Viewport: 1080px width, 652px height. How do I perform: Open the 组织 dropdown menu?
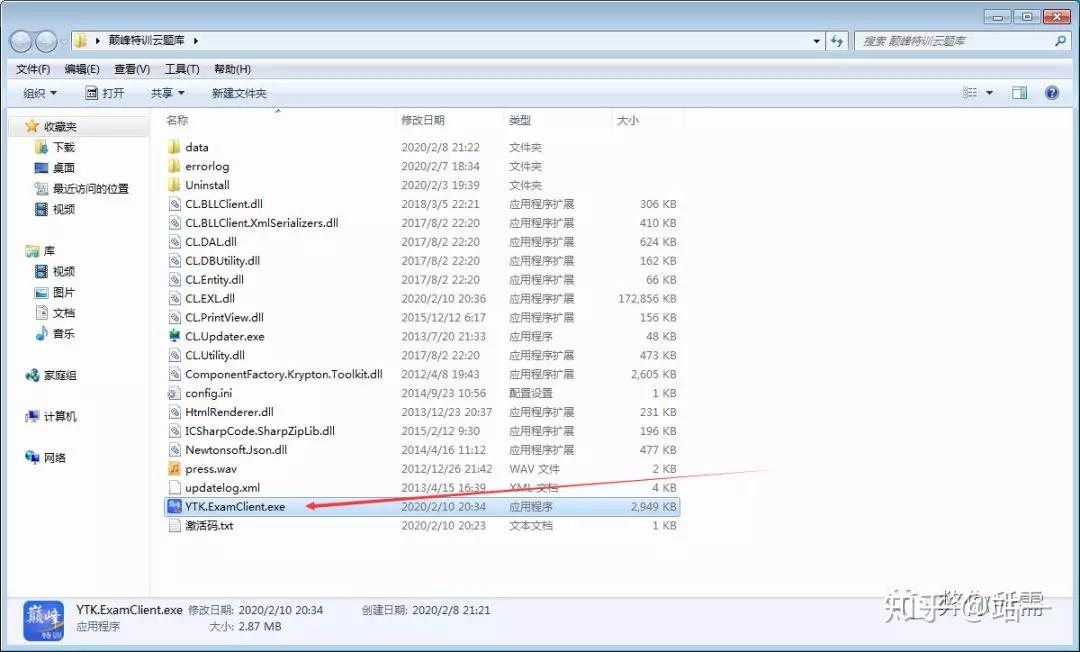[x=38, y=92]
